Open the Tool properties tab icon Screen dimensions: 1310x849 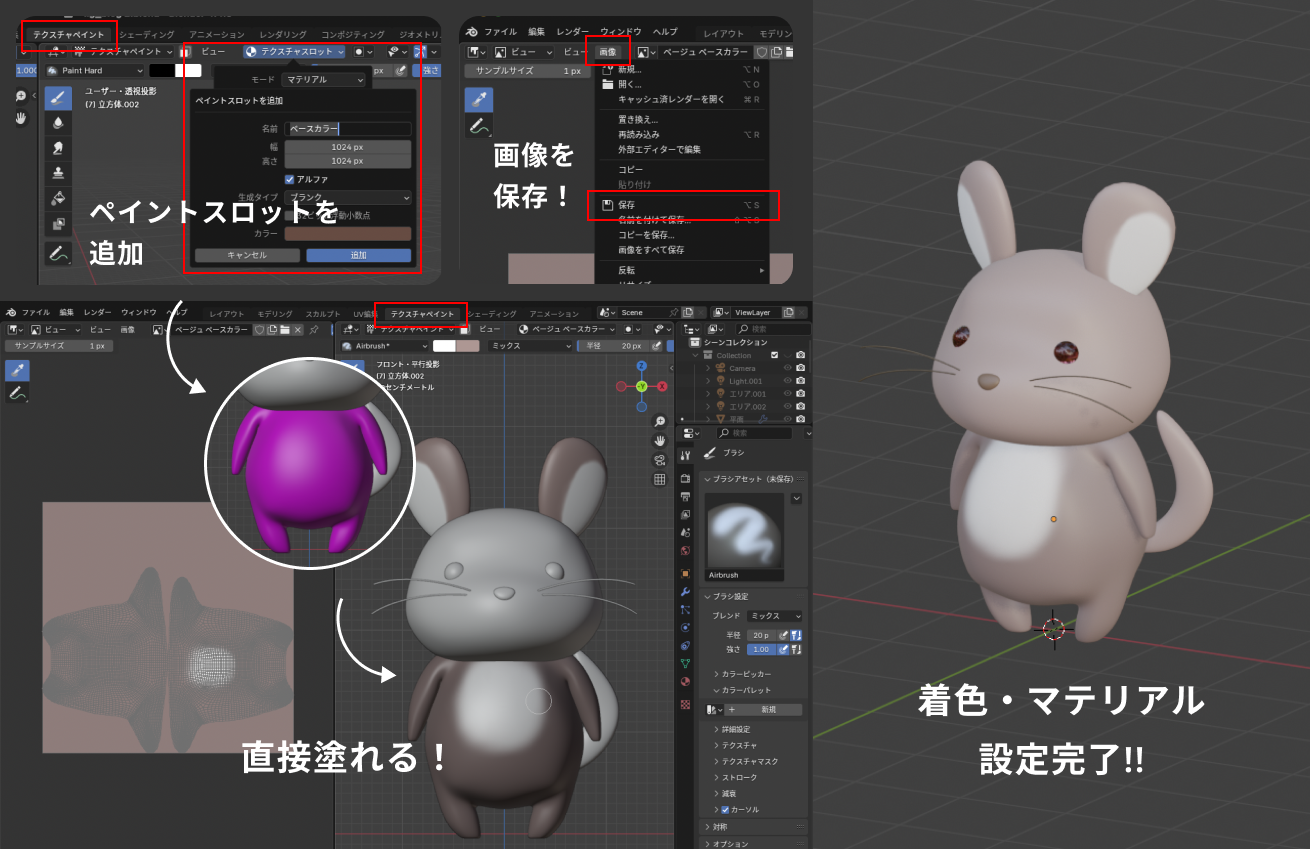point(685,455)
